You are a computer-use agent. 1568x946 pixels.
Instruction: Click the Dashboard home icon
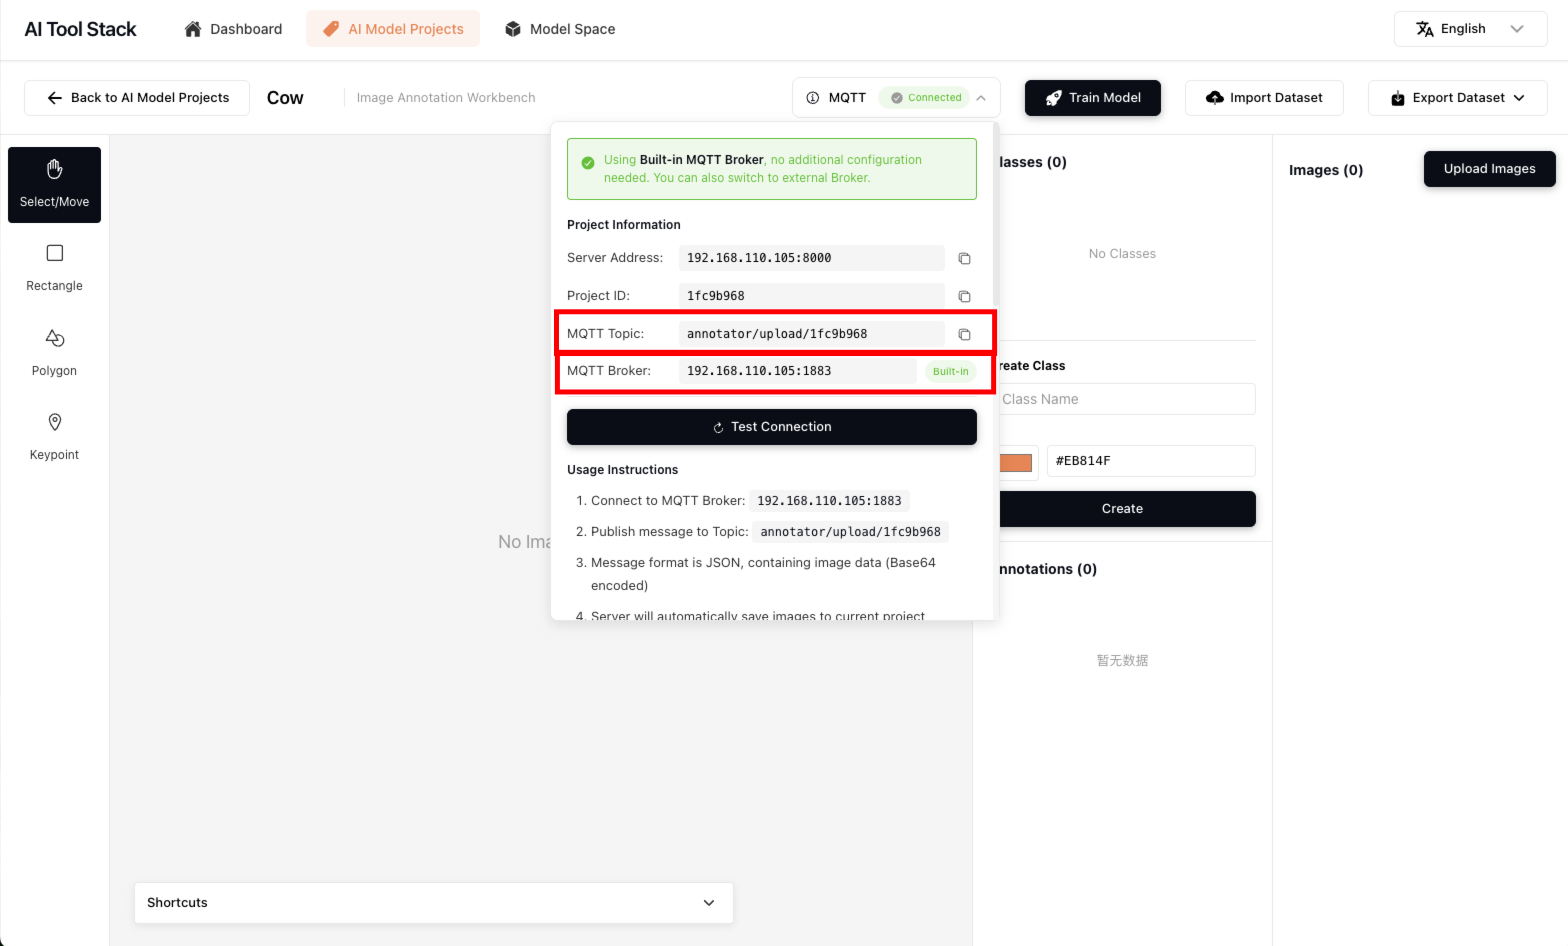coord(193,29)
